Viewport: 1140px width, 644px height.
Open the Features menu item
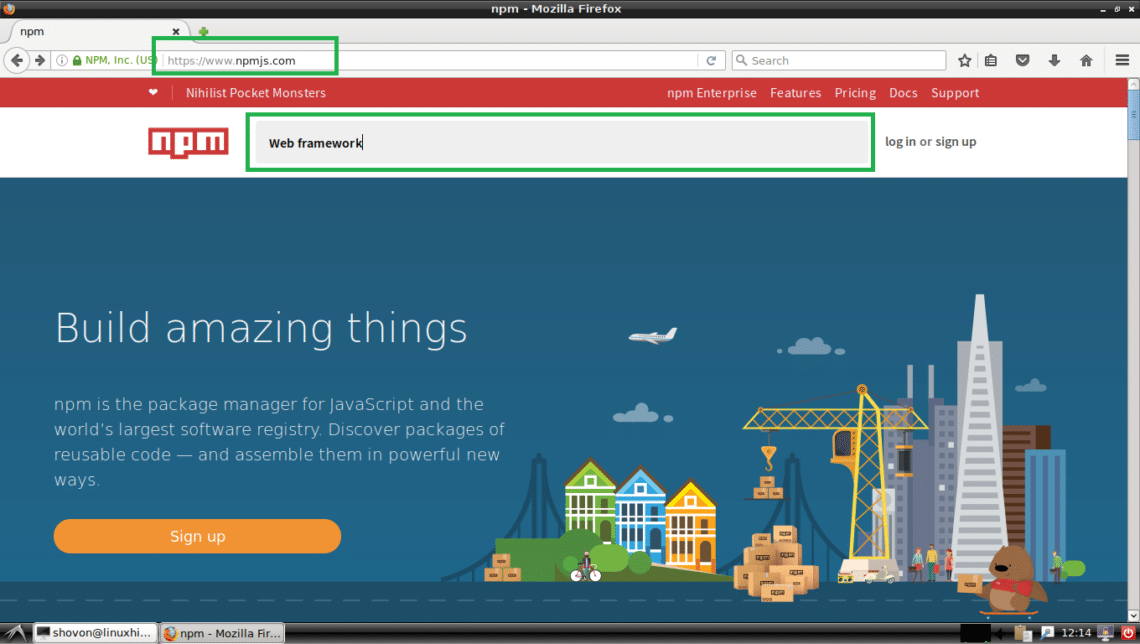tap(795, 93)
